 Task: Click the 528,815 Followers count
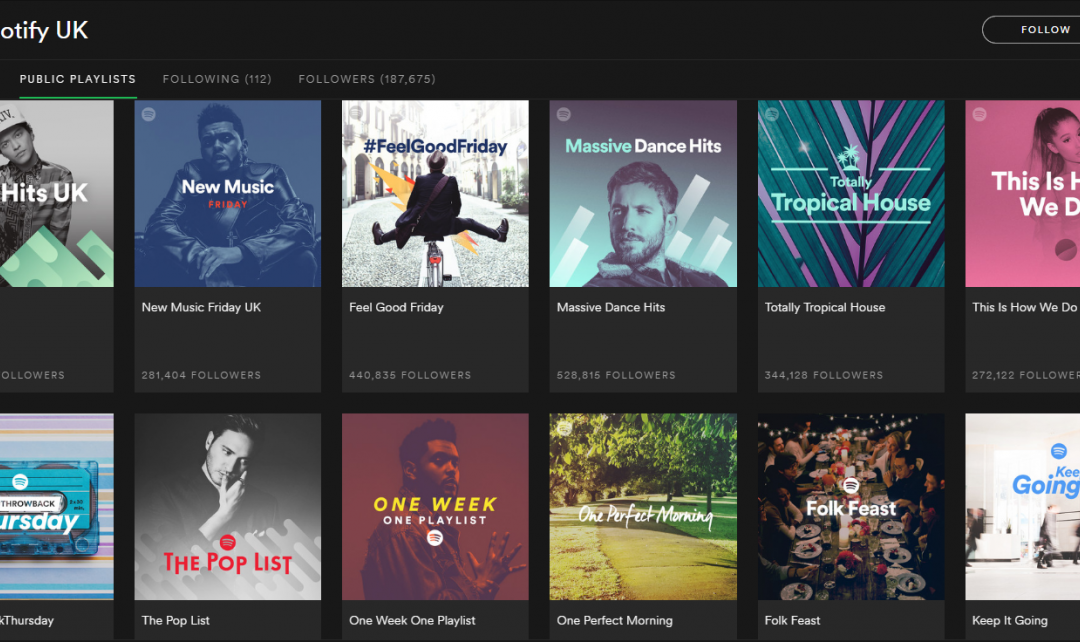[x=616, y=375]
